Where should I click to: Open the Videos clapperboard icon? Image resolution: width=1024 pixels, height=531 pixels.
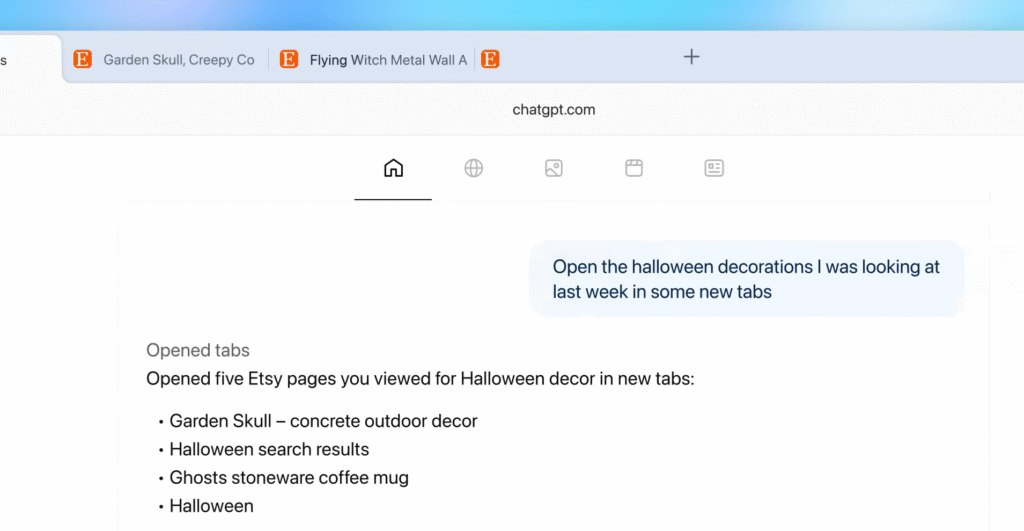click(634, 168)
